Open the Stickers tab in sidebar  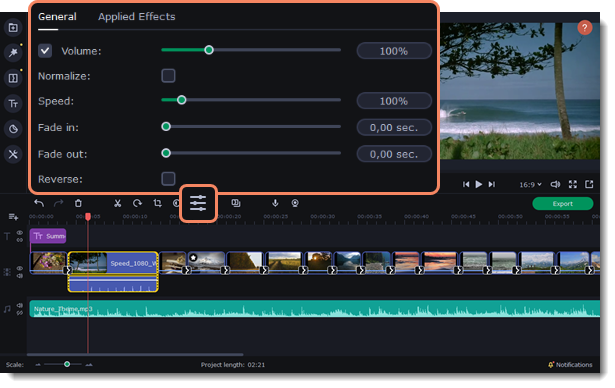(13, 129)
